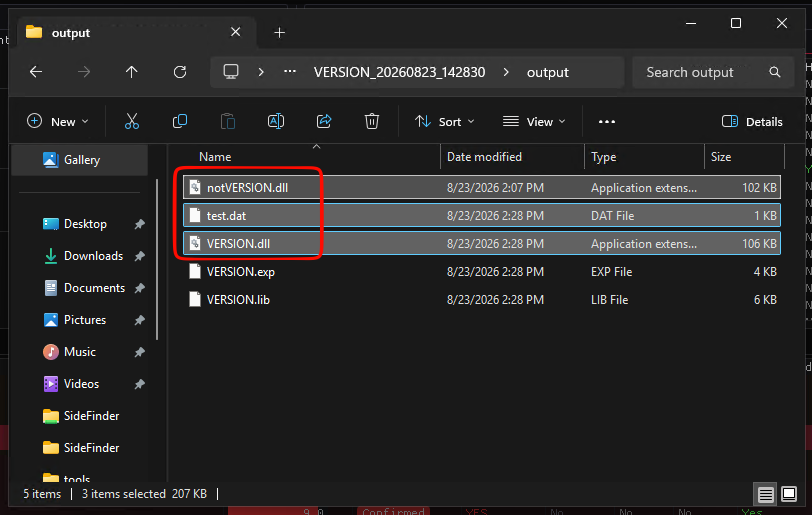Image resolution: width=812 pixels, height=515 pixels.
Task: Click the pin icon next to Downloads
Action: (x=139, y=256)
